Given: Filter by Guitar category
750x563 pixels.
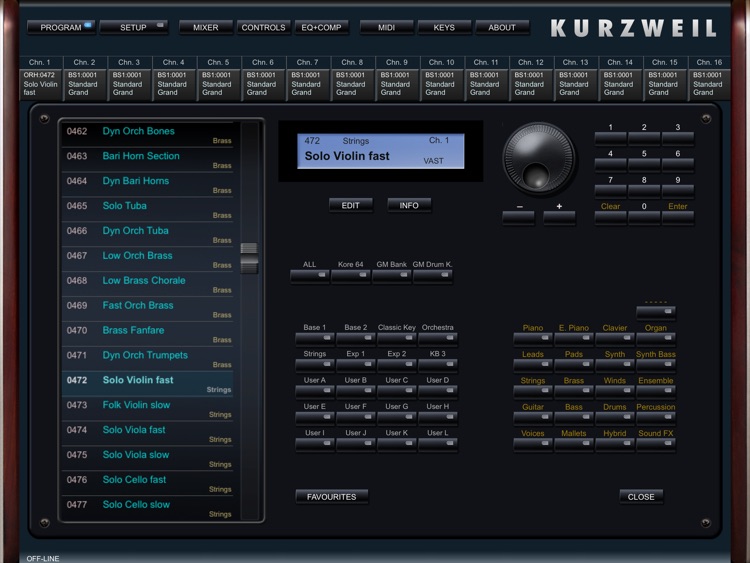Looking at the screenshot, I should (x=533, y=418).
